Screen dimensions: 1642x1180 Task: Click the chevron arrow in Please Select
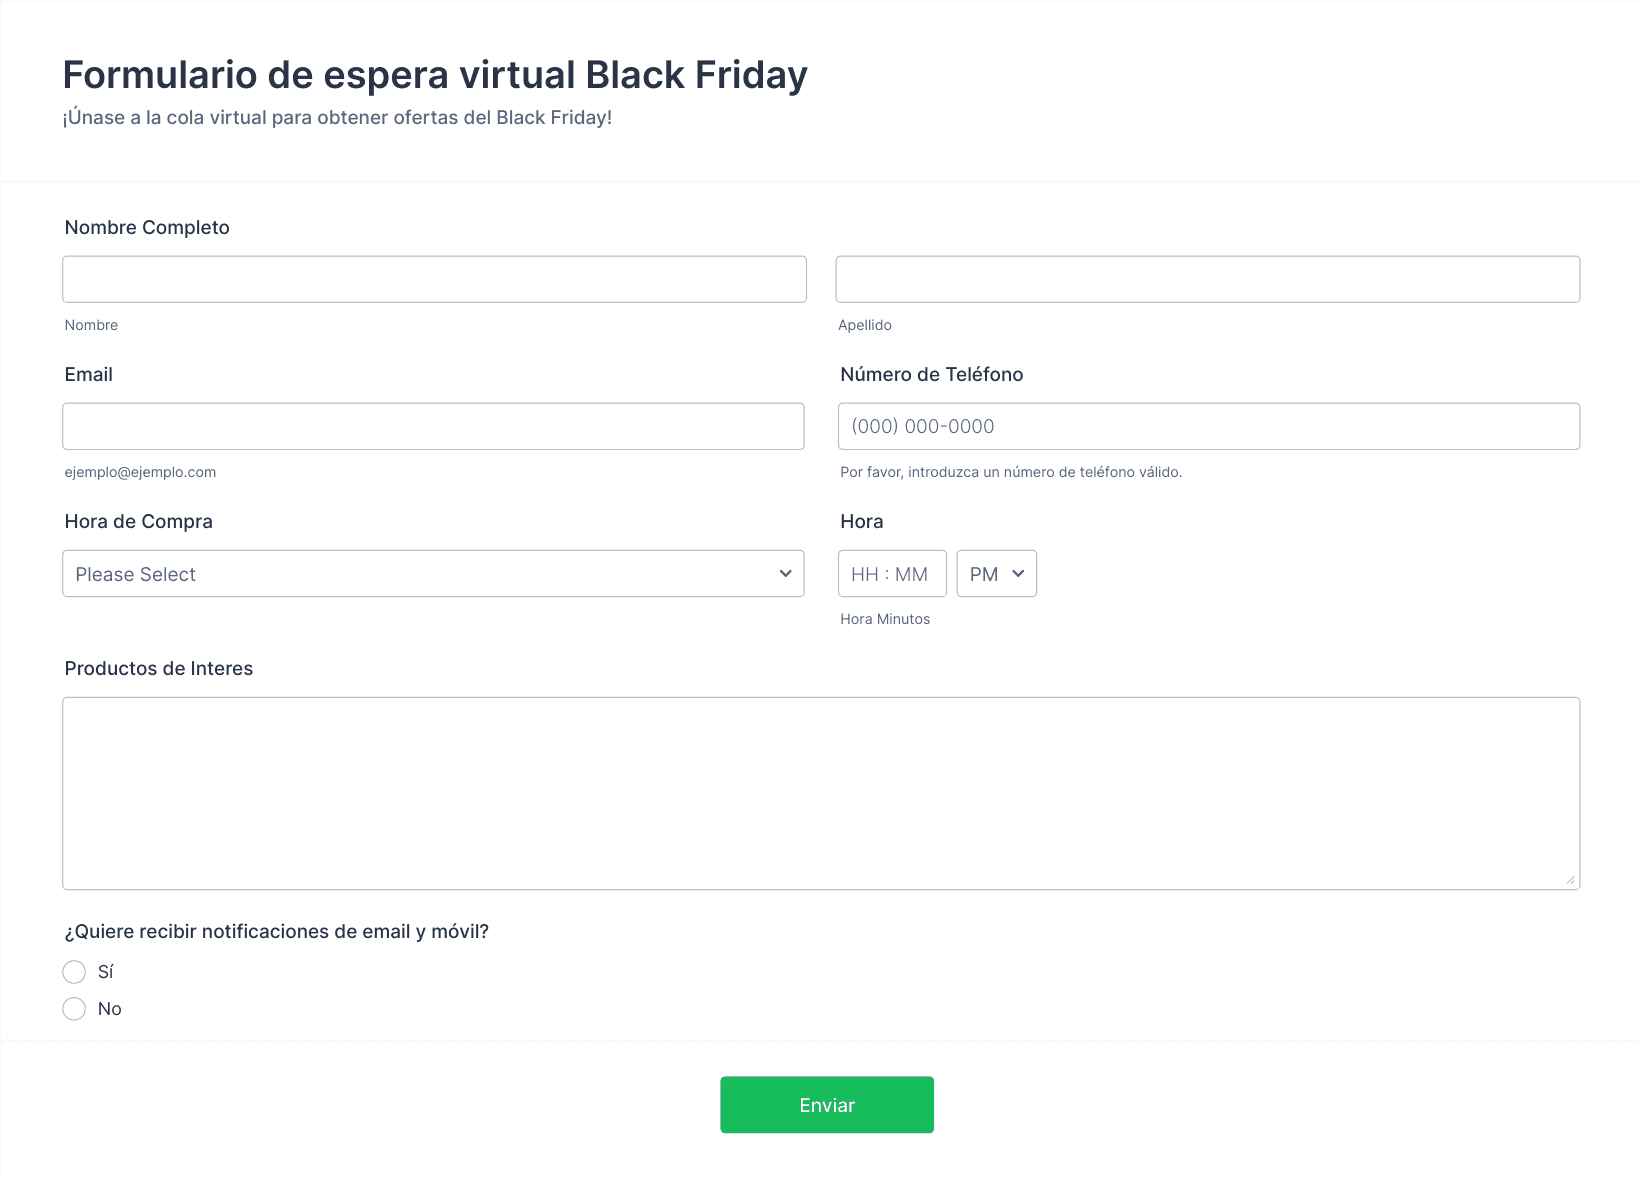(785, 574)
